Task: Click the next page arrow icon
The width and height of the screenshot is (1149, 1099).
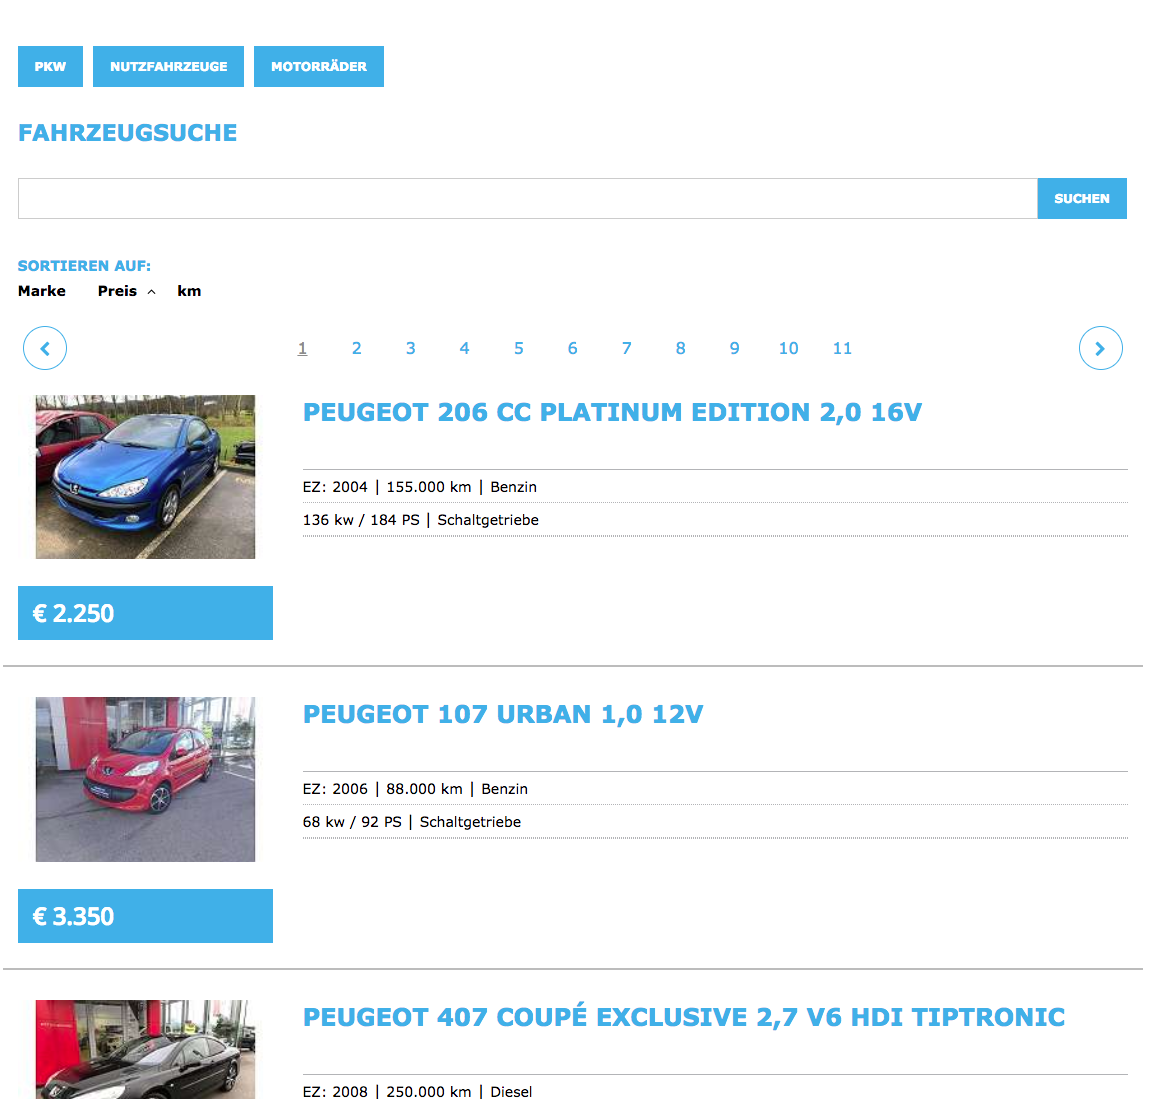Action: [x=1100, y=348]
